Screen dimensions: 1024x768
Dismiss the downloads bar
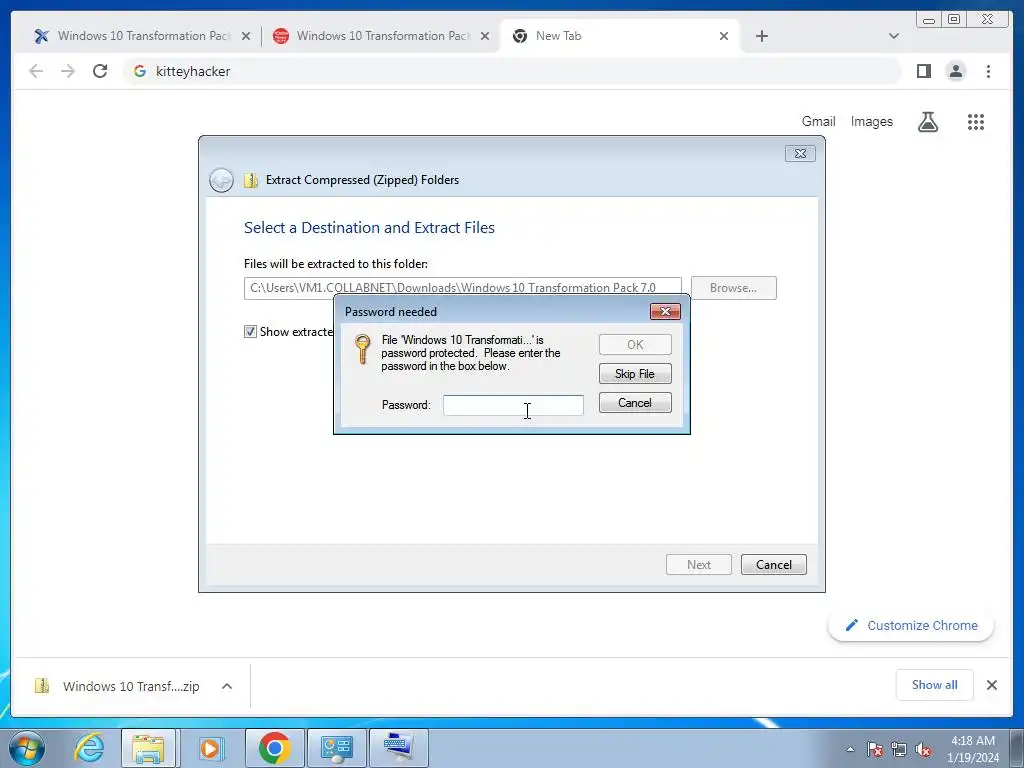pyautogui.click(x=992, y=685)
